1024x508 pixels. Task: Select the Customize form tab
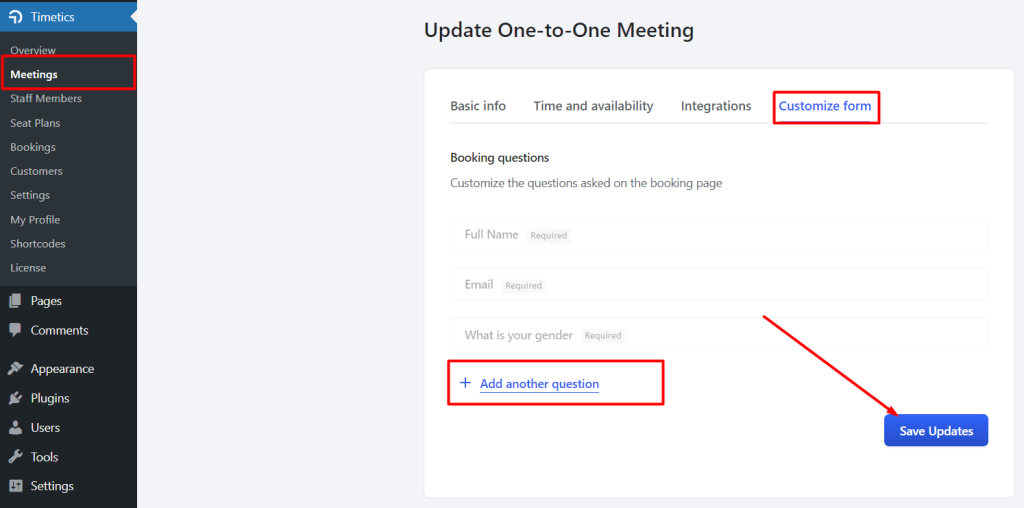[825, 106]
